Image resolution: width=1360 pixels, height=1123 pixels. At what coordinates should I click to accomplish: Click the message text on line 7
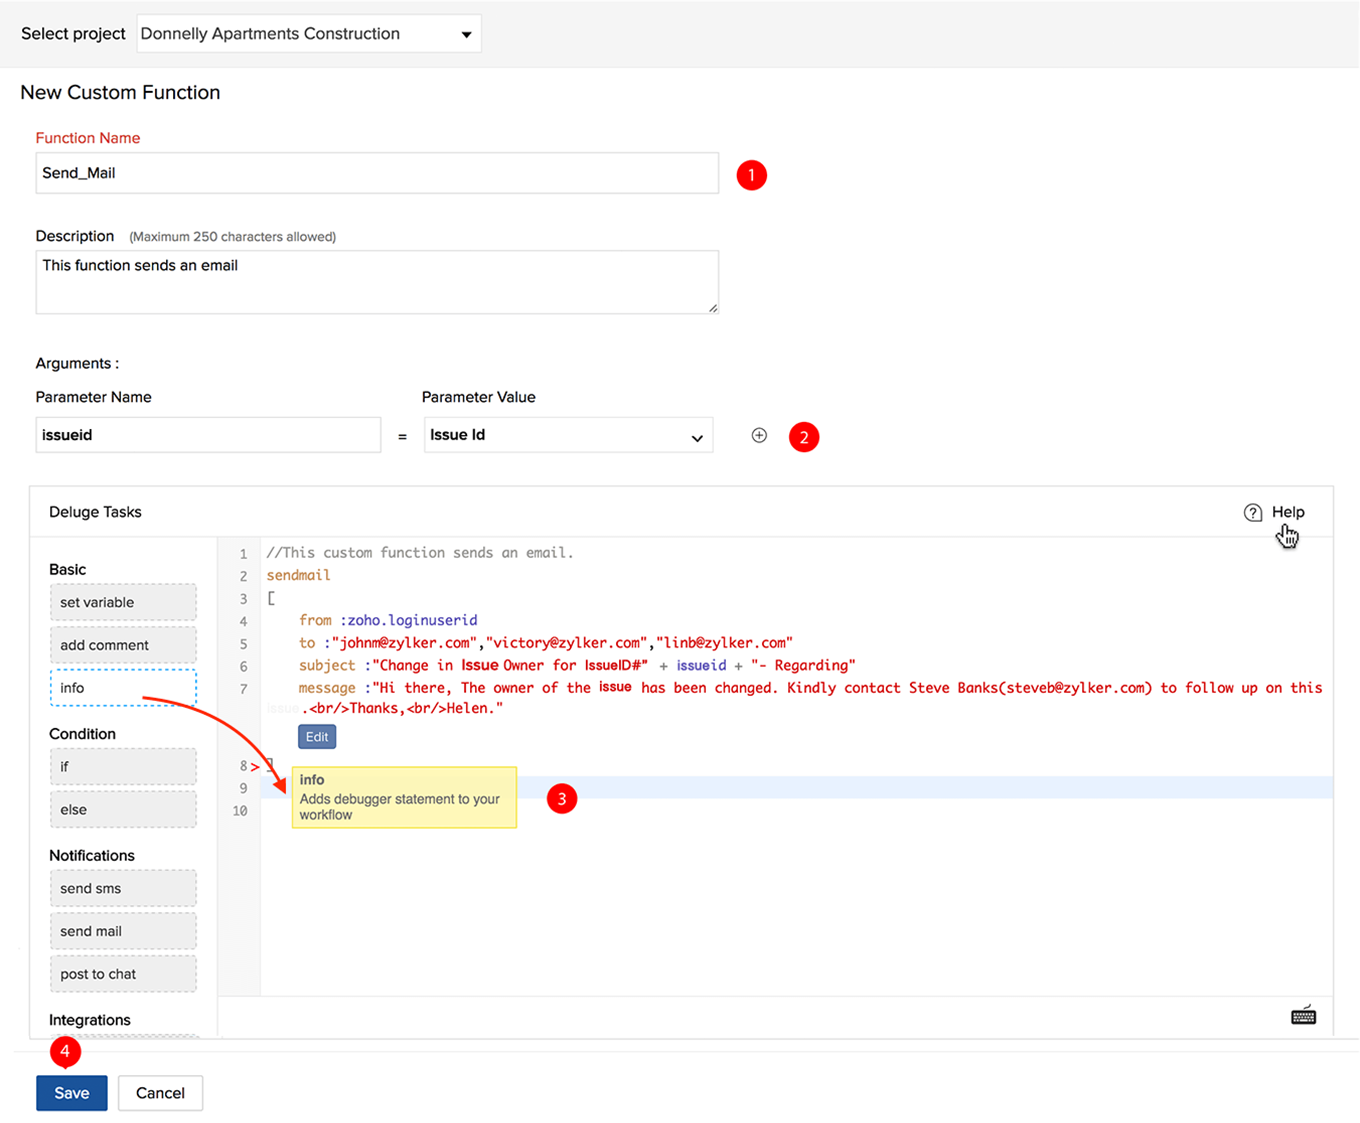[810, 697]
